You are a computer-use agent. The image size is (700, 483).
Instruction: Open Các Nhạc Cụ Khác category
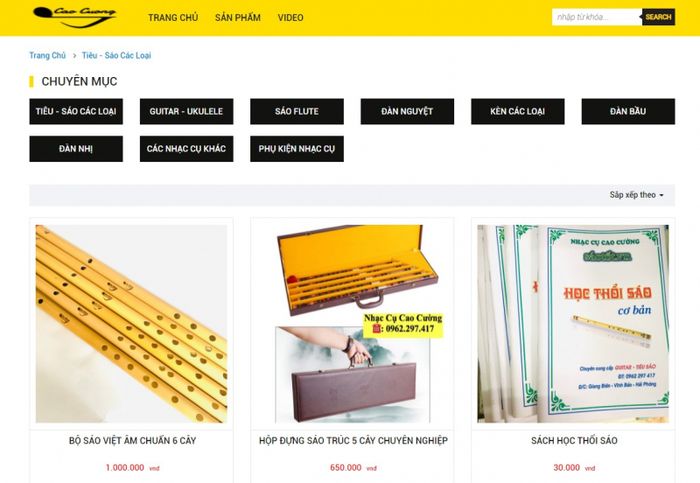coord(186,149)
